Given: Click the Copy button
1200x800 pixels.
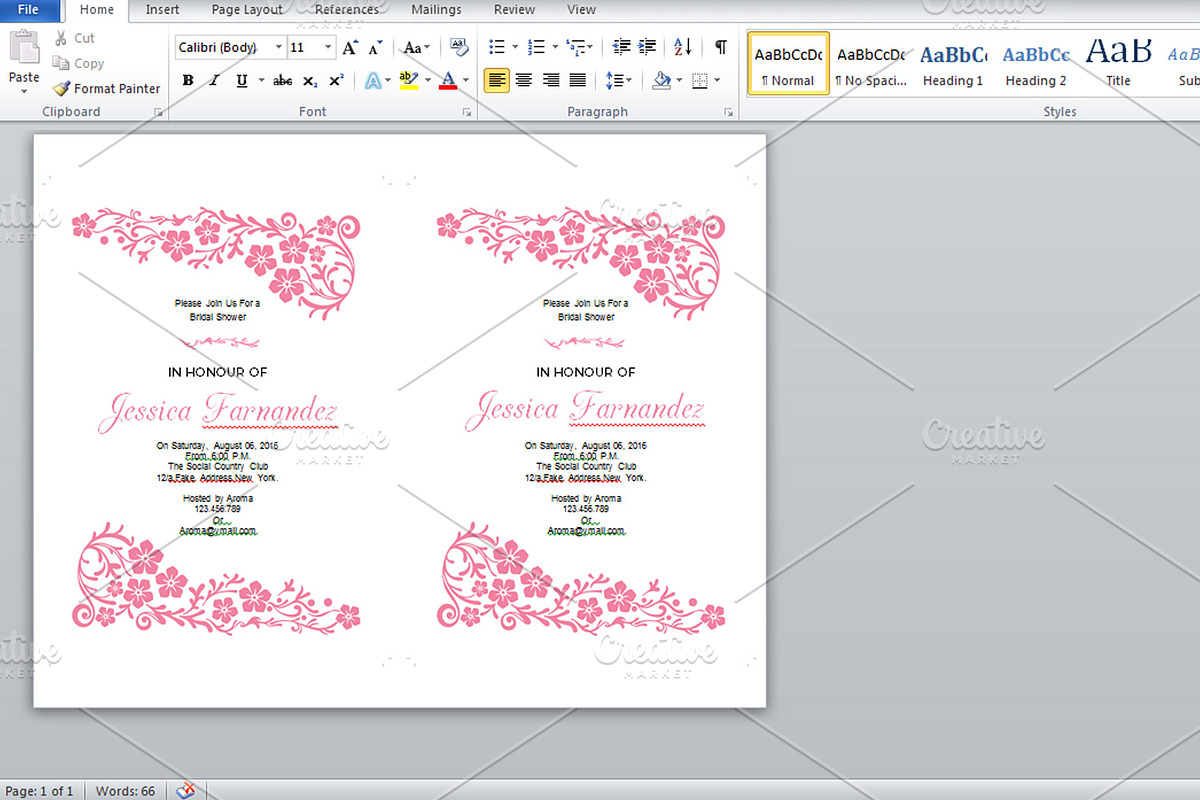Looking at the screenshot, I should tap(79, 63).
